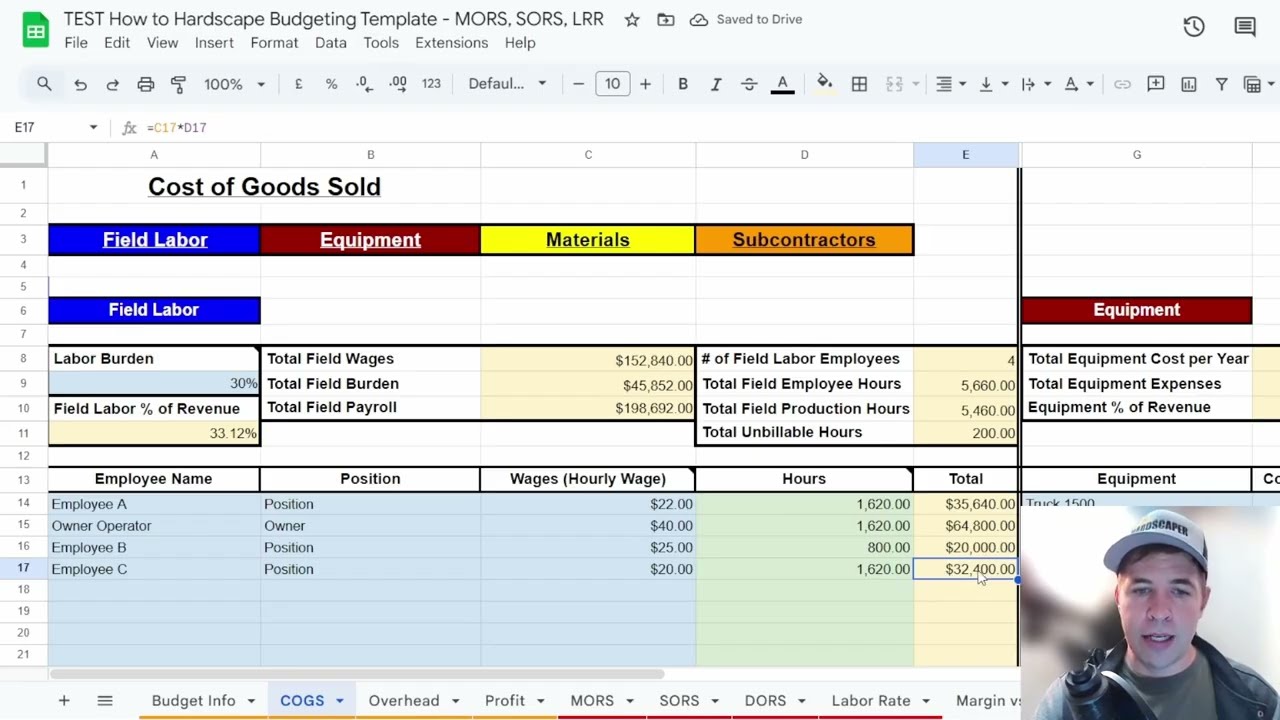This screenshot has width=1280, height=720.
Task: Open the all sheets list button
Action: [104, 701]
